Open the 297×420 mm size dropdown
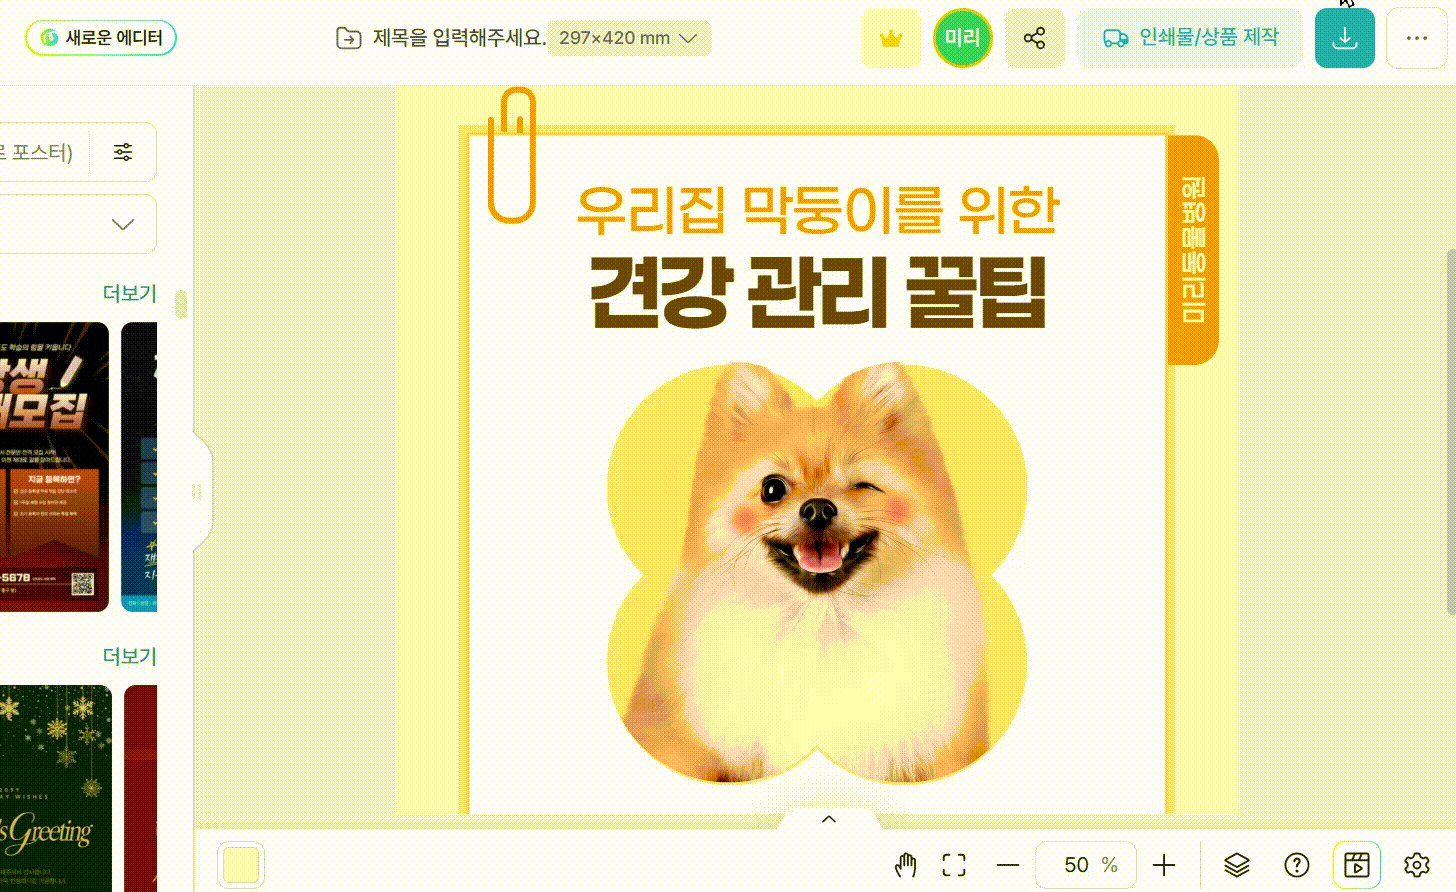Image resolution: width=1456 pixels, height=892 pixels. 628,39
